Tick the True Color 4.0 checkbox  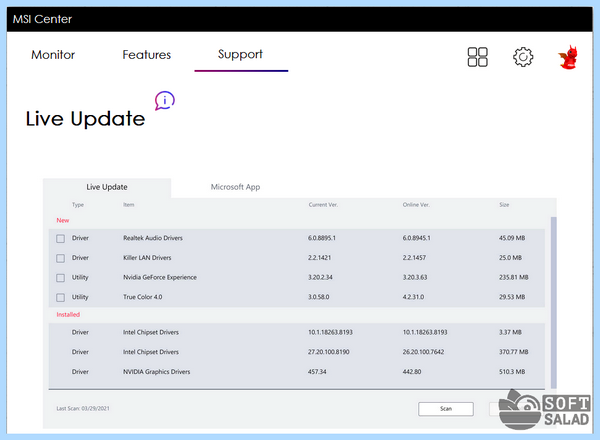(x=60, y=297)
